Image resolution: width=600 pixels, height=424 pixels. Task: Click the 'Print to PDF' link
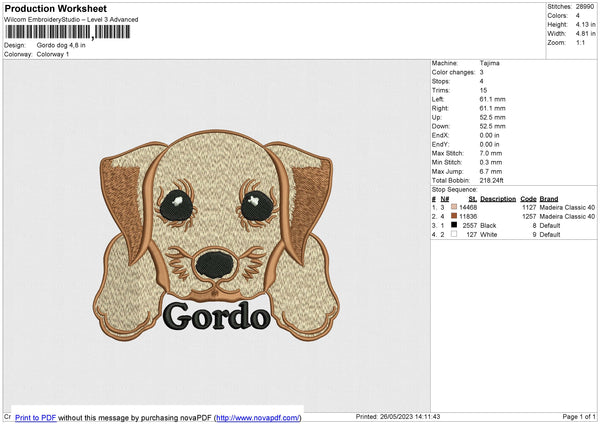pos(36,417)
